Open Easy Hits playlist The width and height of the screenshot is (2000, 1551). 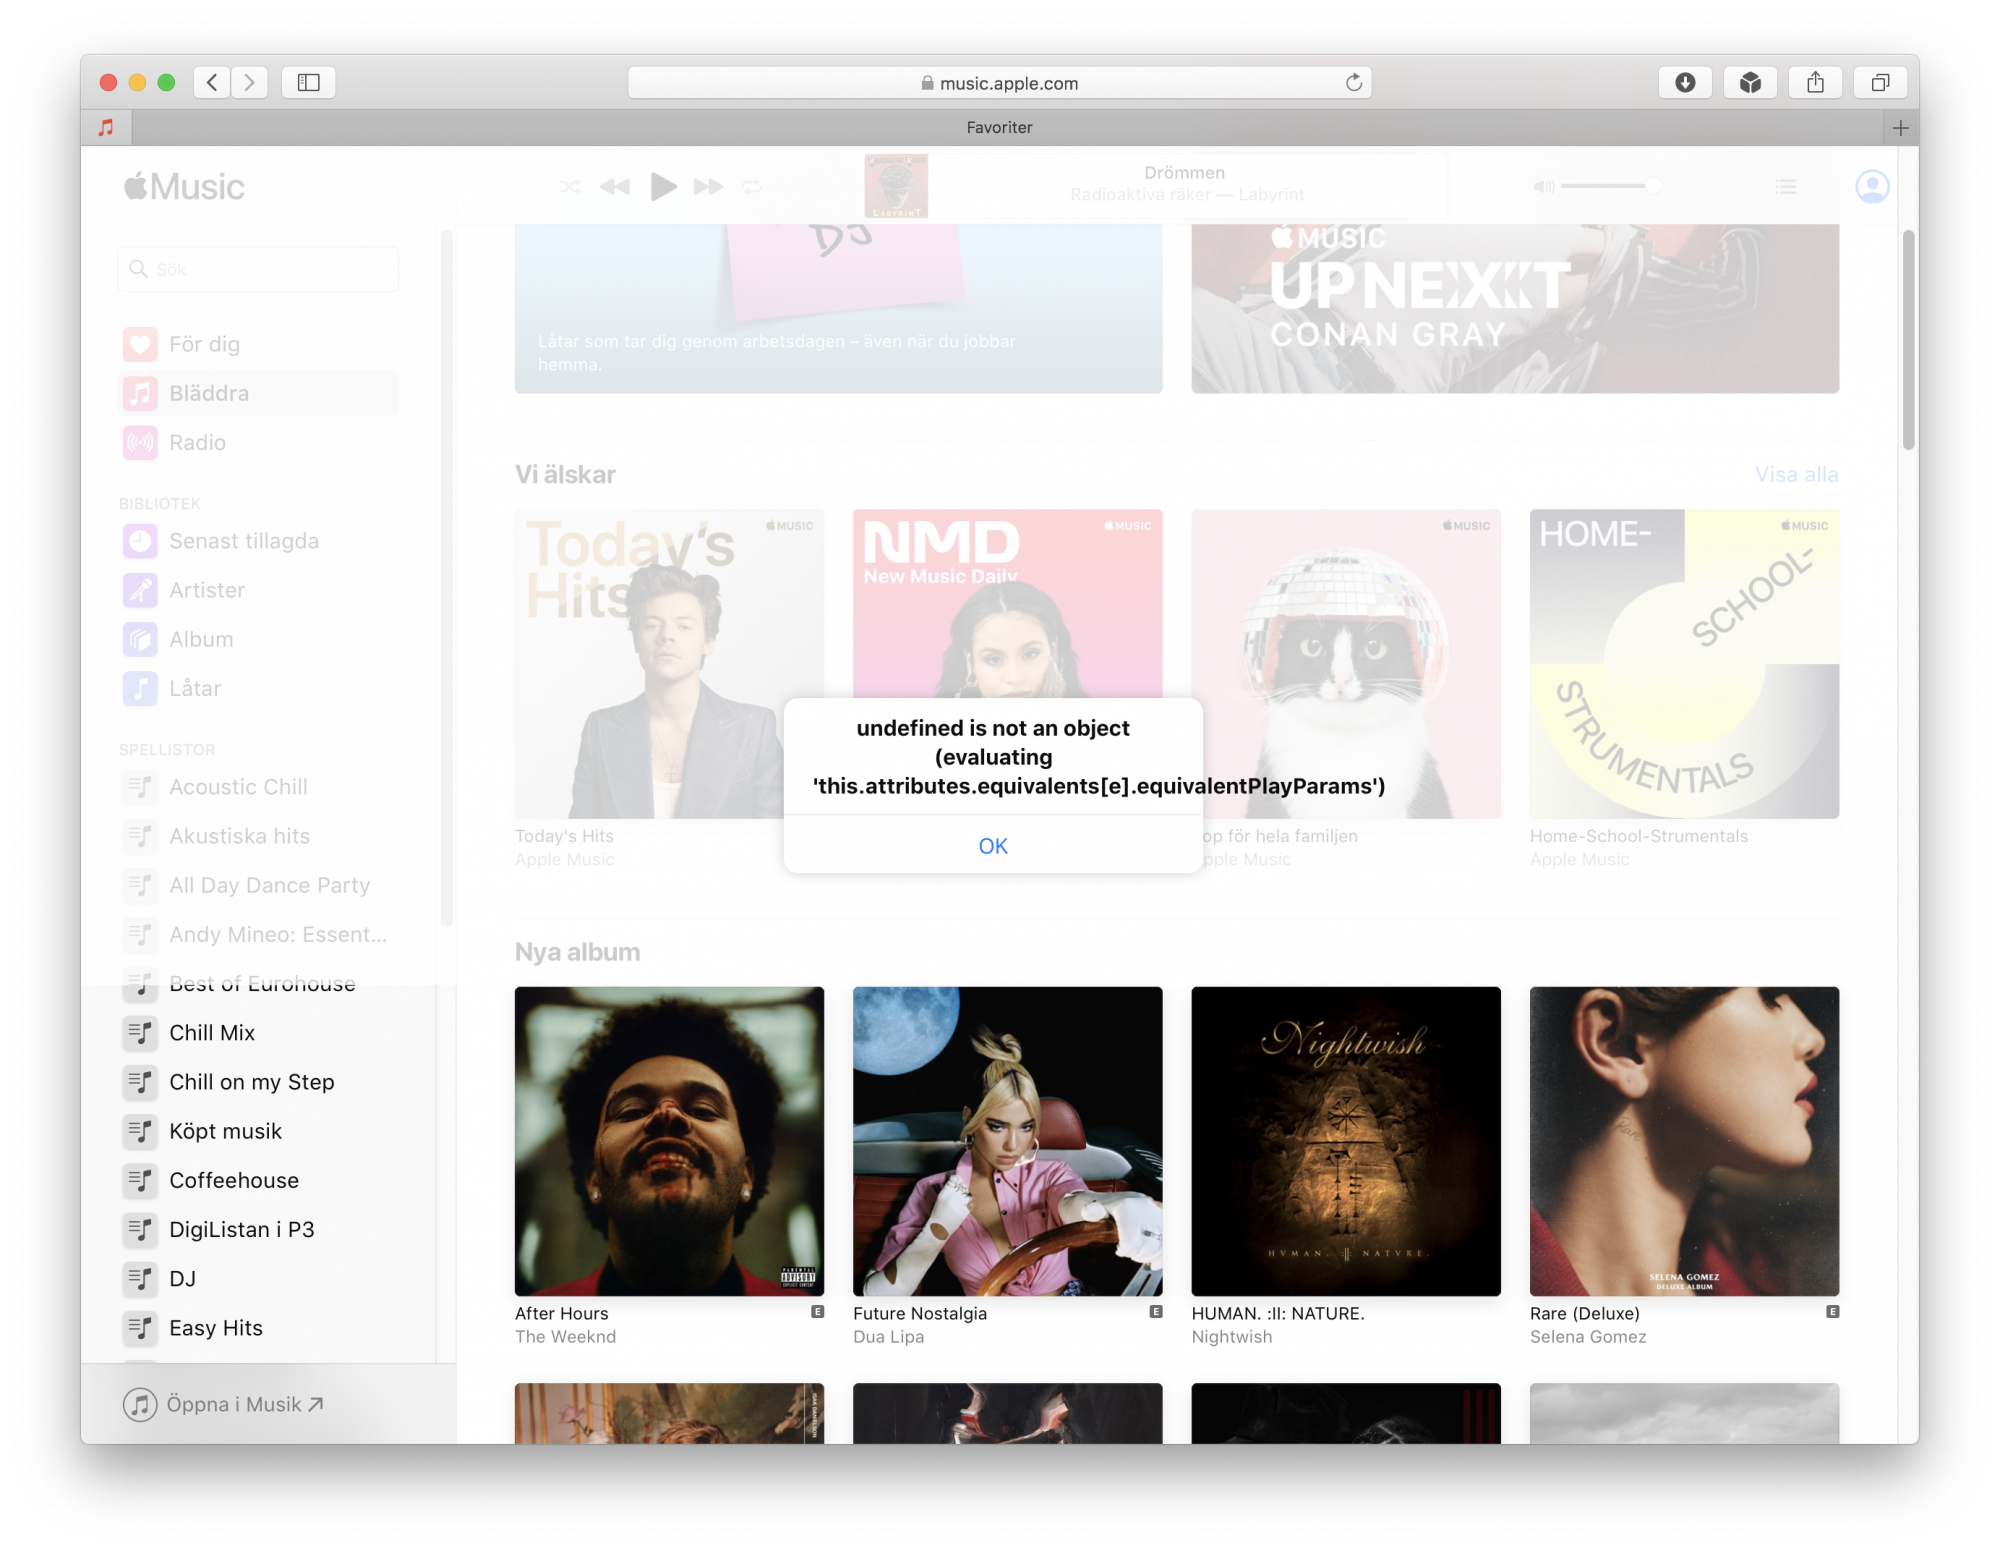258,1328
